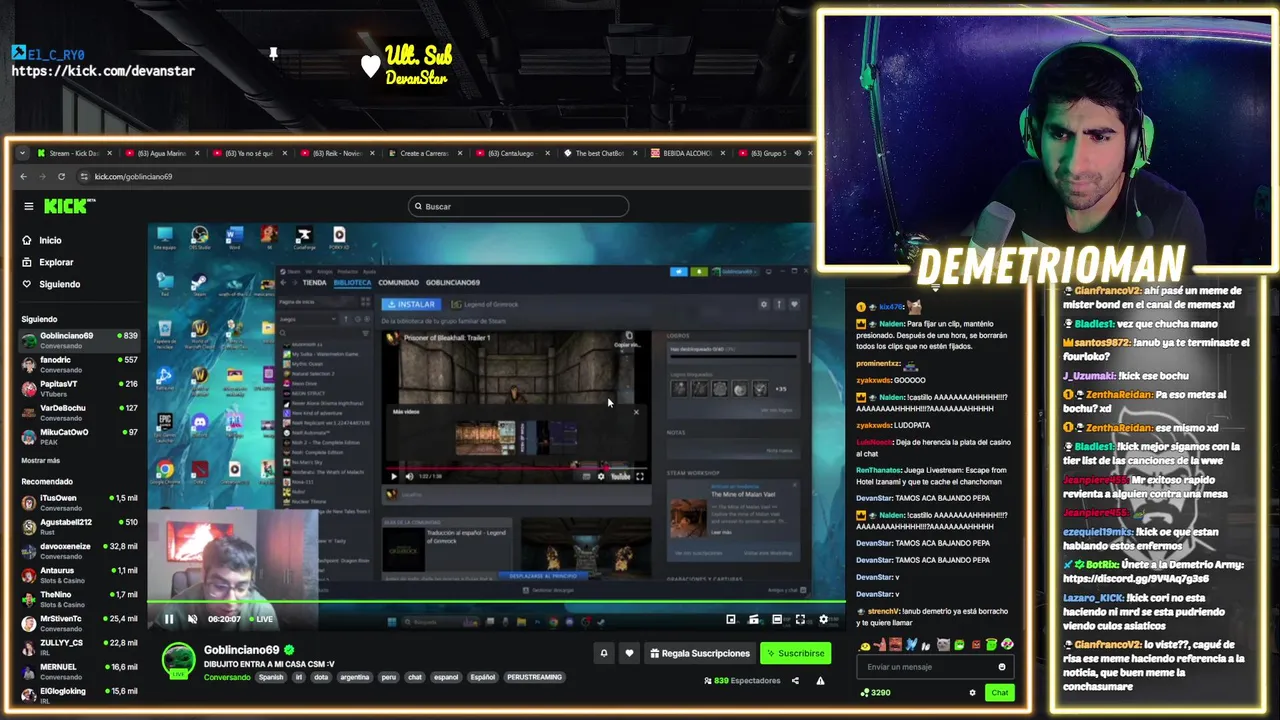Pause the Kick stream player
The height and width of the screenshot is (720, 1280).
tap(169, 619)
